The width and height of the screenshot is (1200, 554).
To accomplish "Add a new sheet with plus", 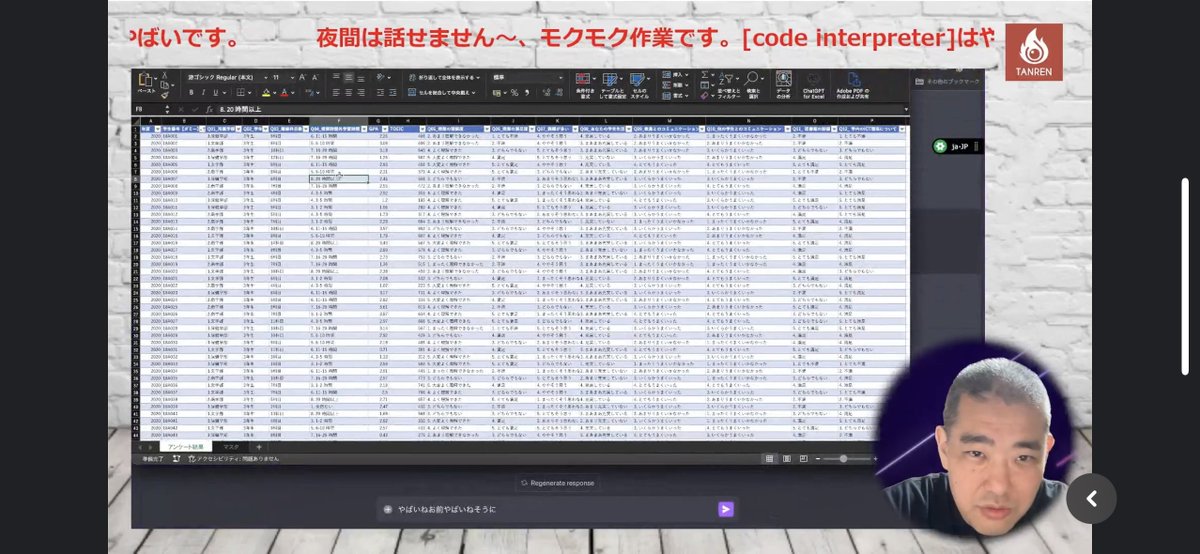I will coord(259,447).
